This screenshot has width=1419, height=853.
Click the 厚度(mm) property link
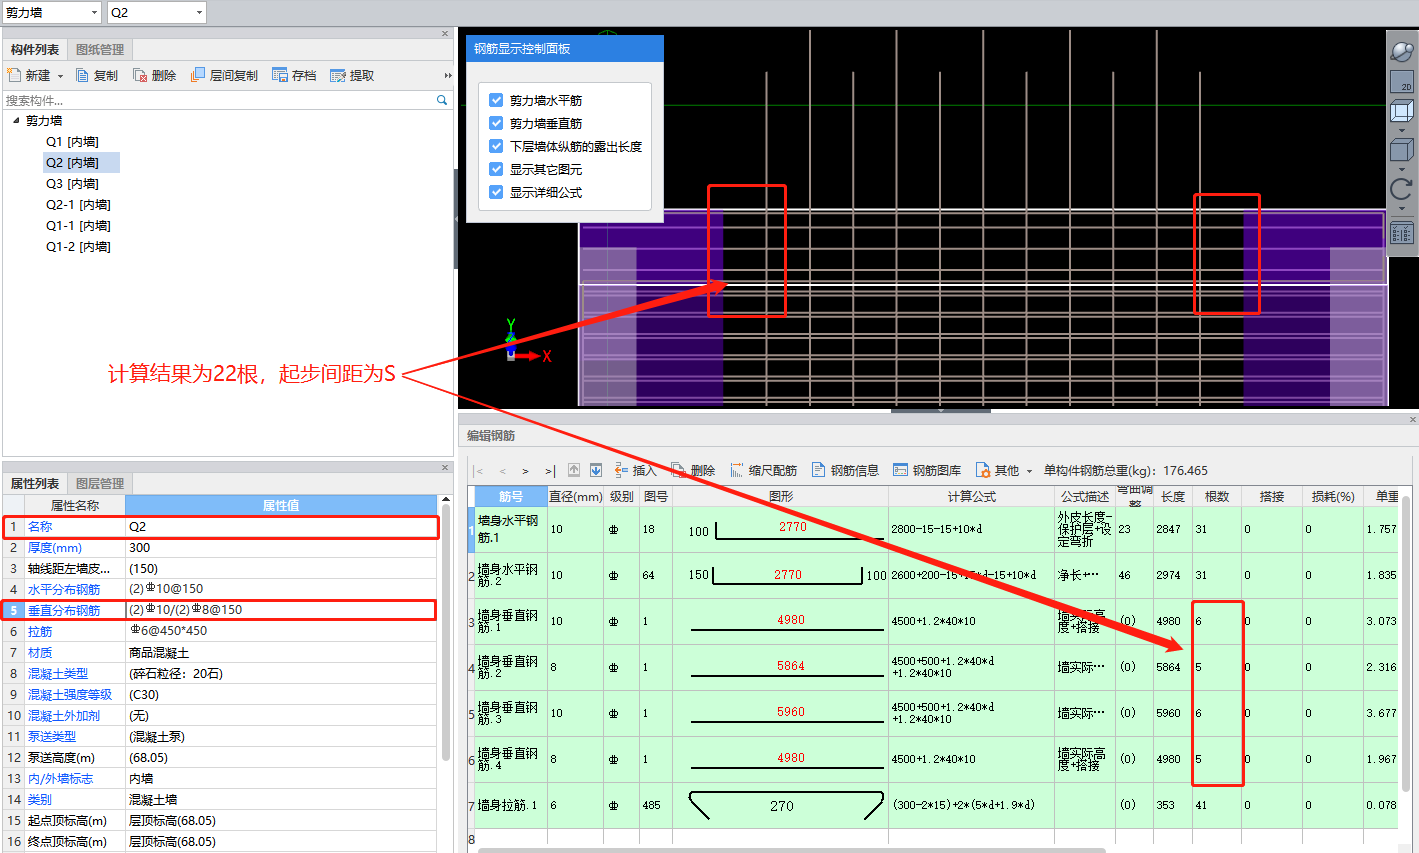55,548
